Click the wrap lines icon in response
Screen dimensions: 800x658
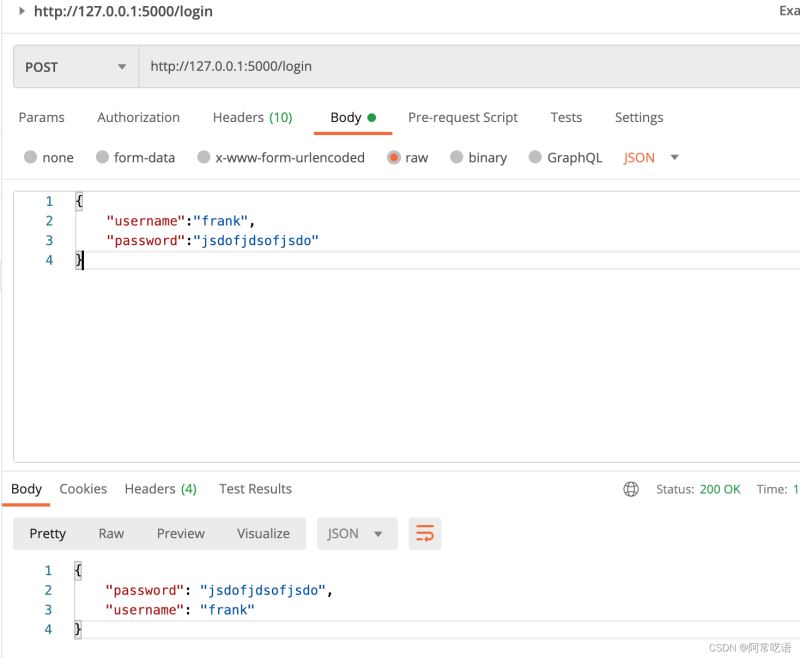[425, 534]
